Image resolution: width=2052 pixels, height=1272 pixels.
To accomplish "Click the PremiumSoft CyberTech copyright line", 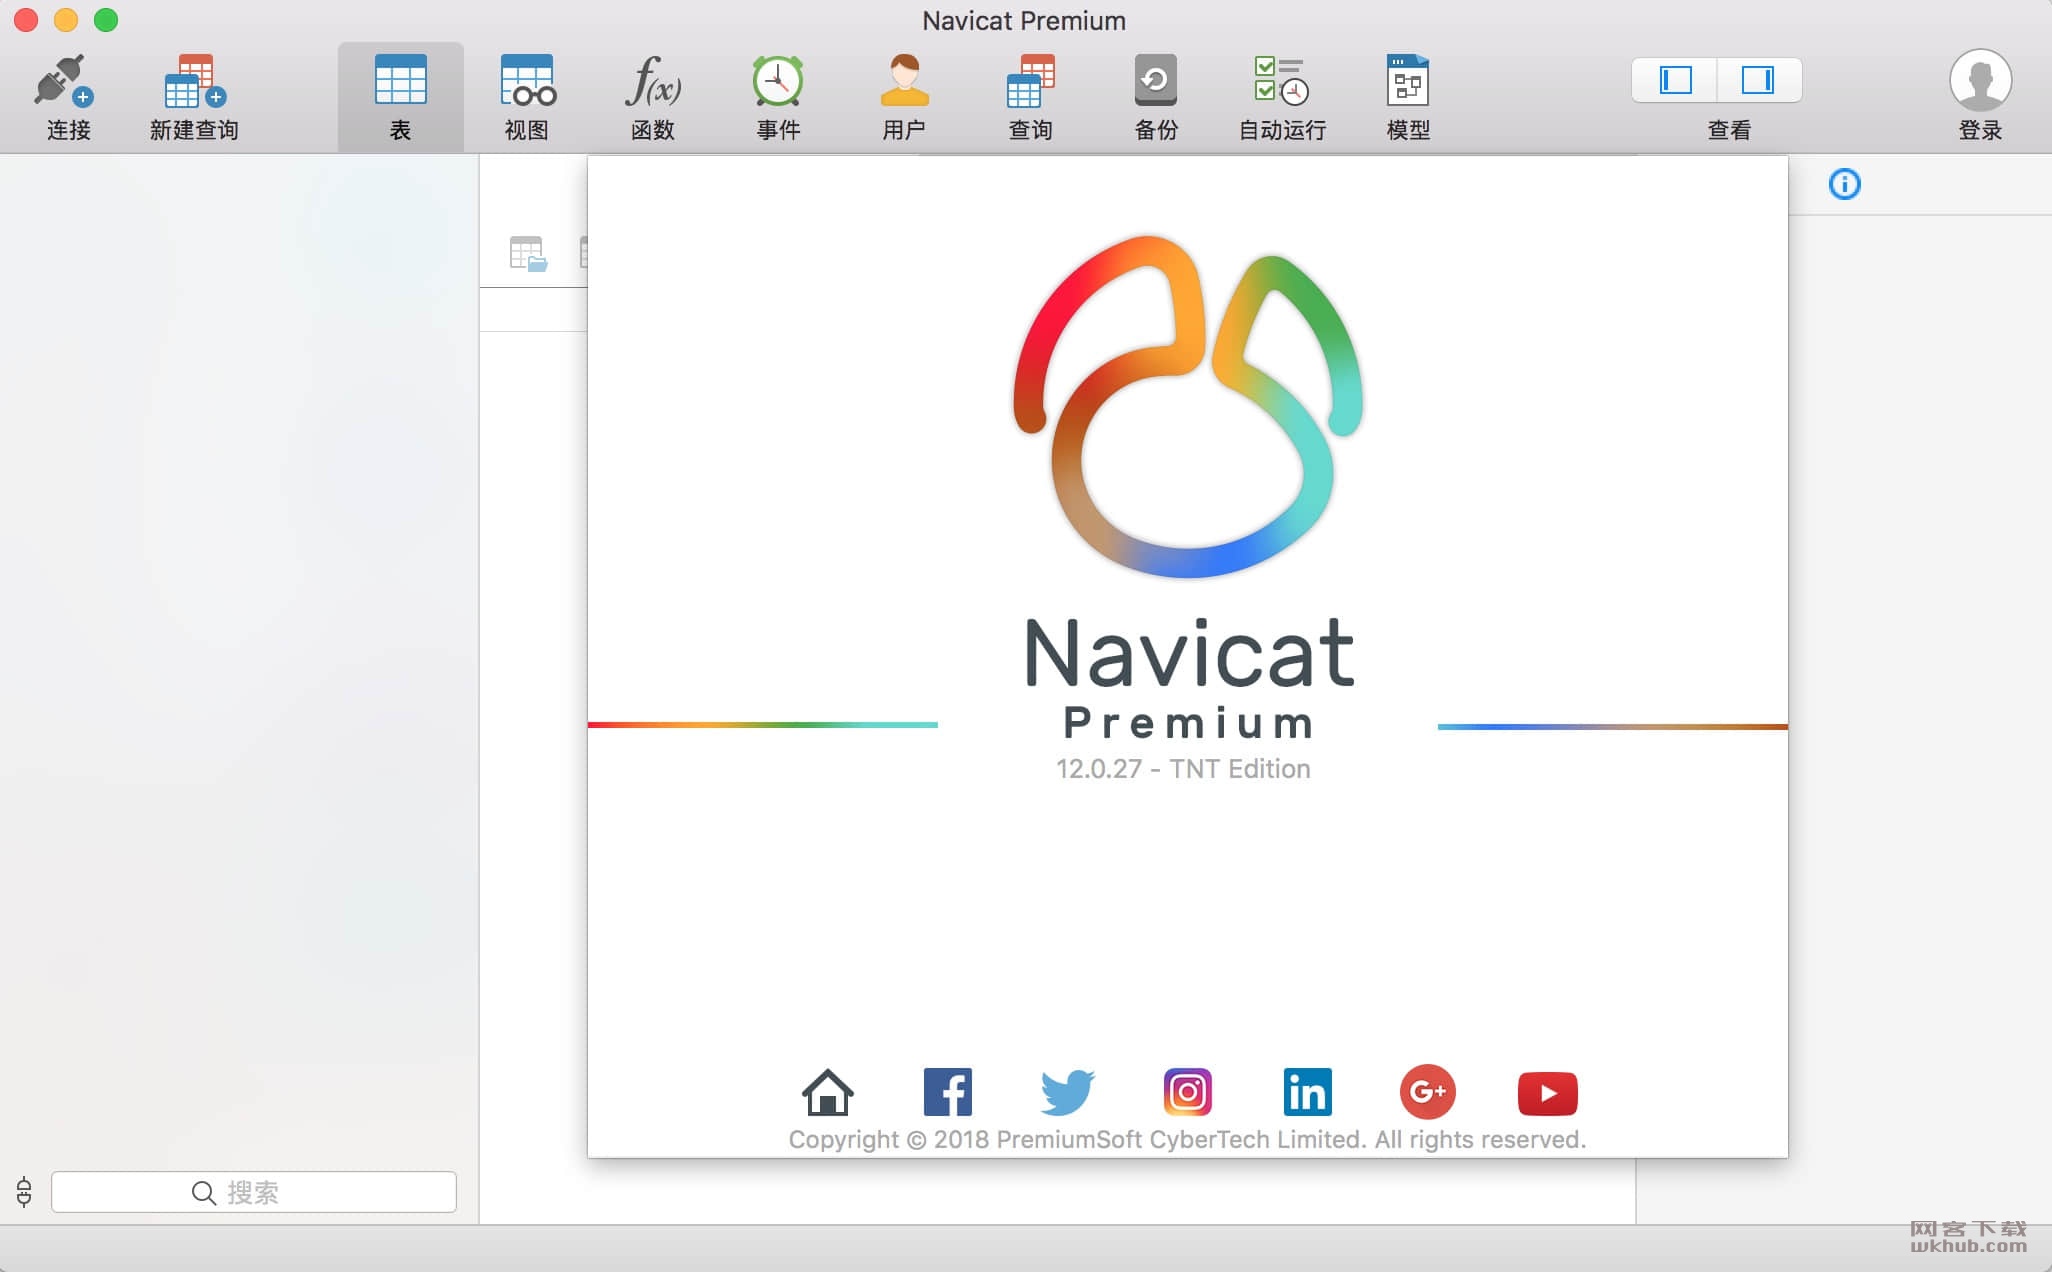I will [1187, 1140].
